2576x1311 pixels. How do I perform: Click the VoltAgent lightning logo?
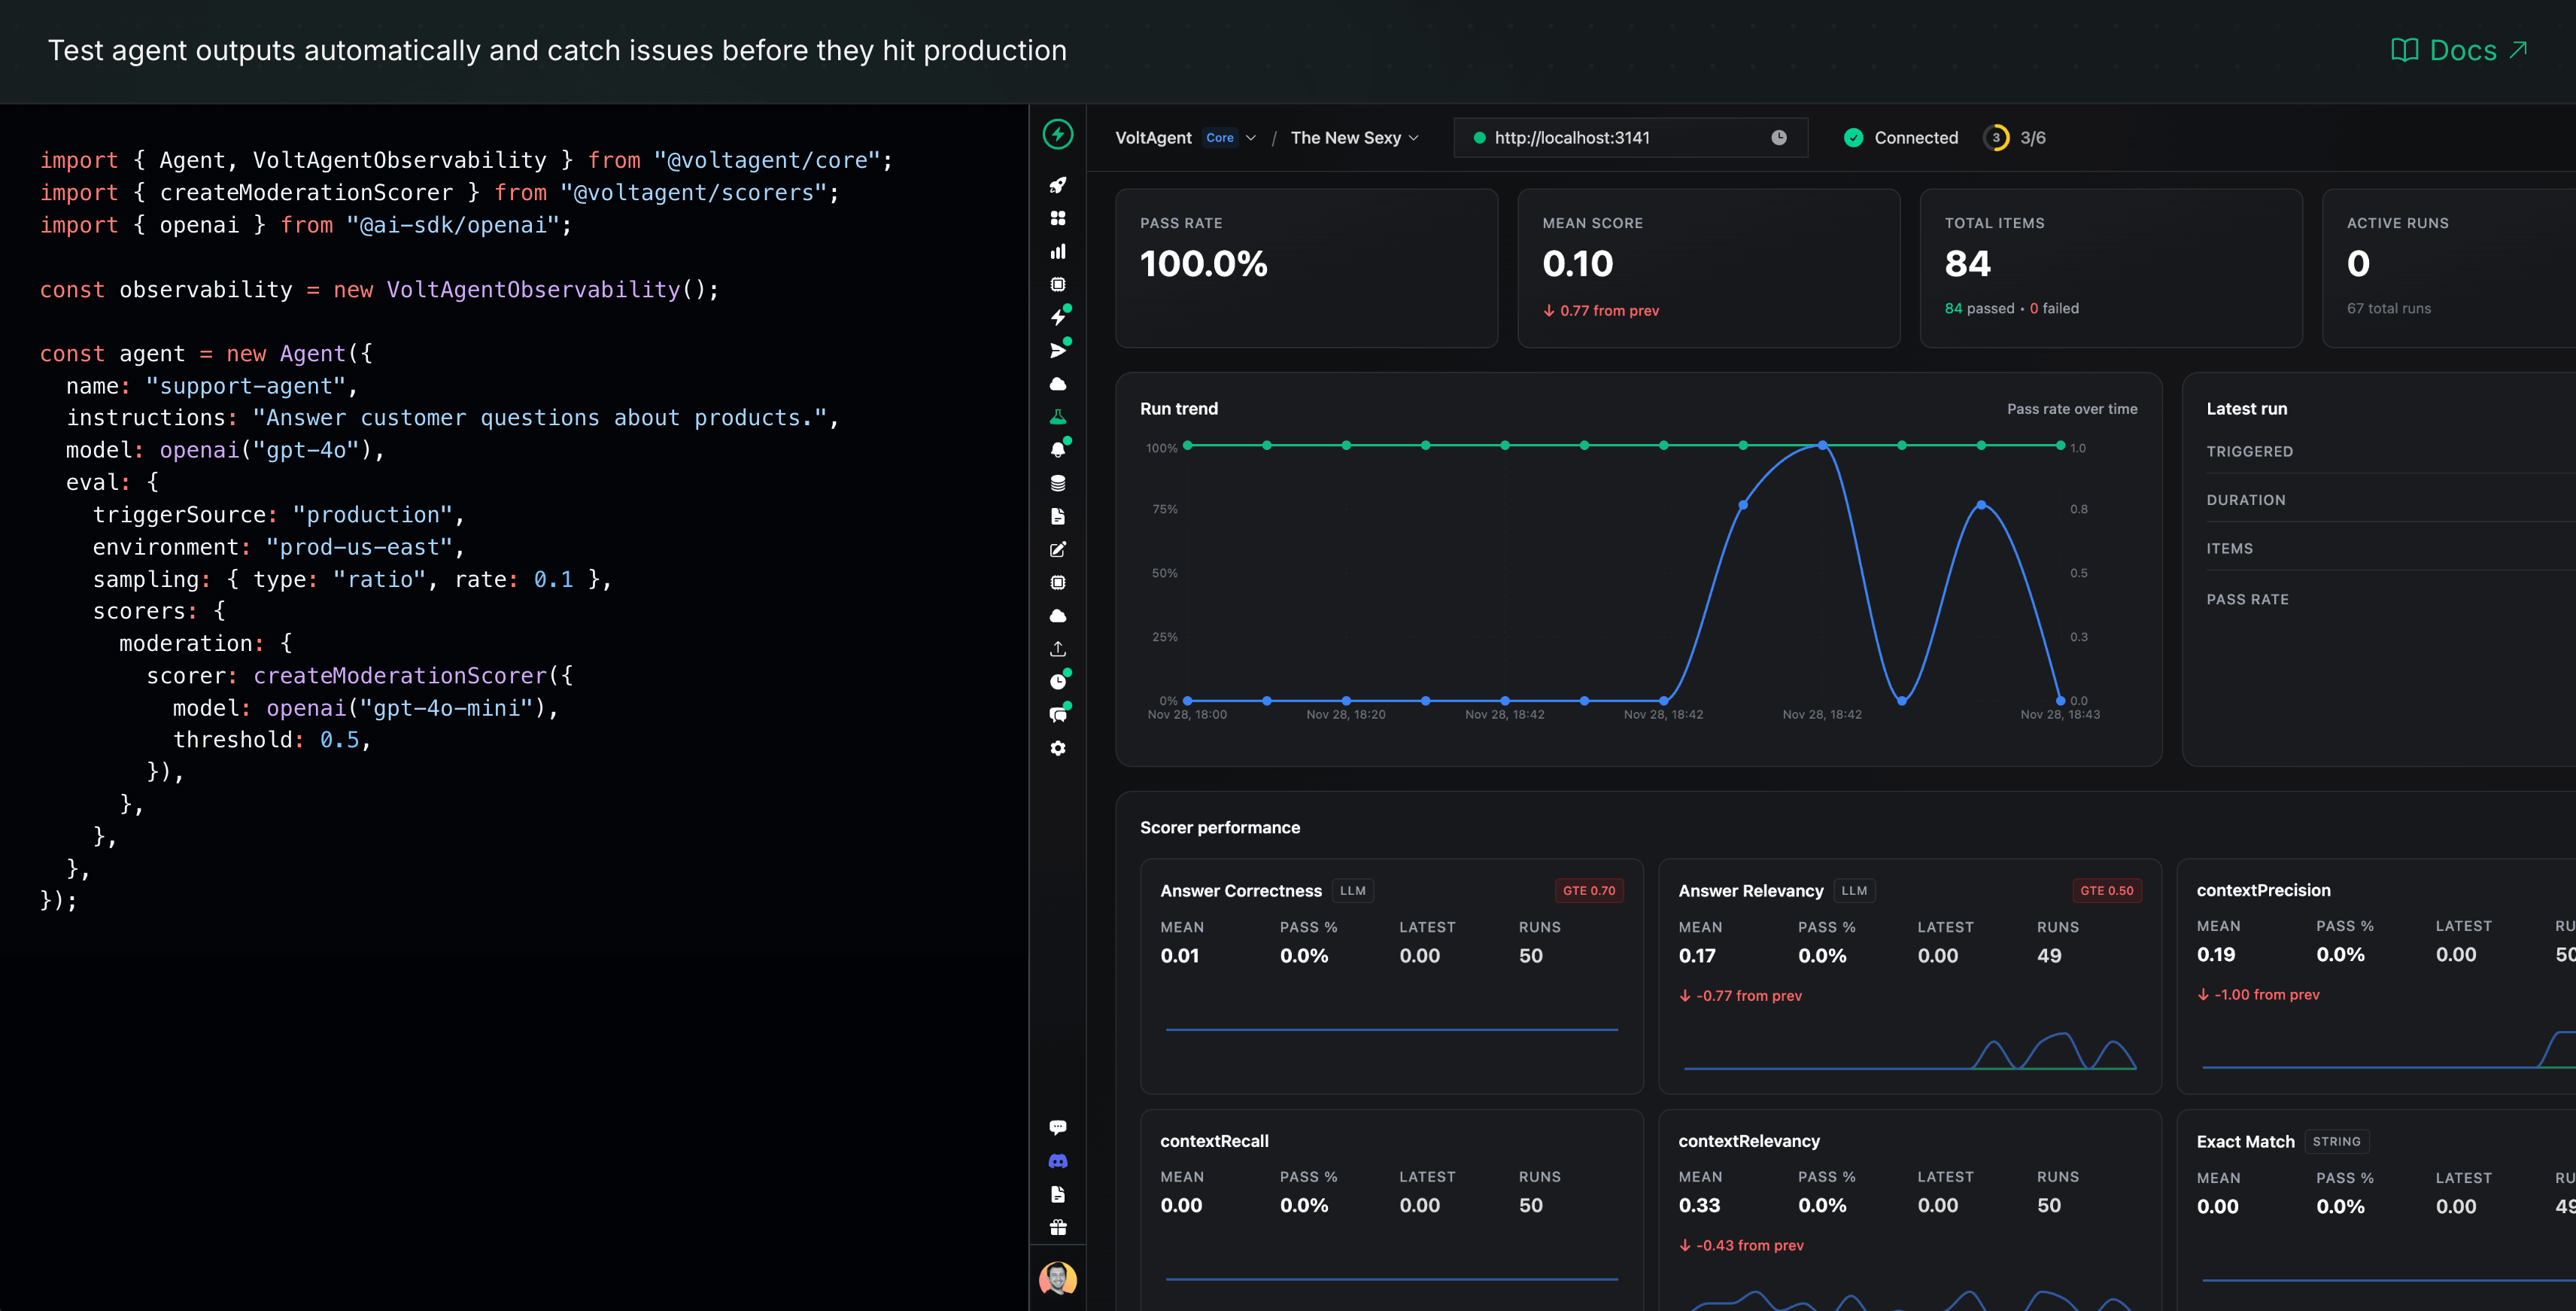(1057, 134)
